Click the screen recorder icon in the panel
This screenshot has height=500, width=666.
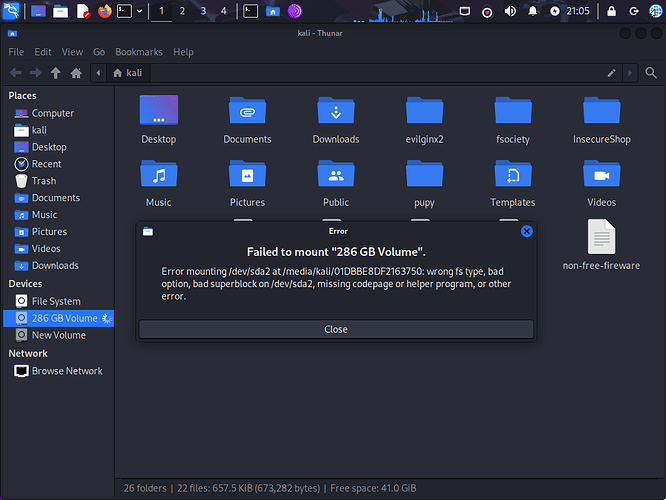[x=487, y=12]
